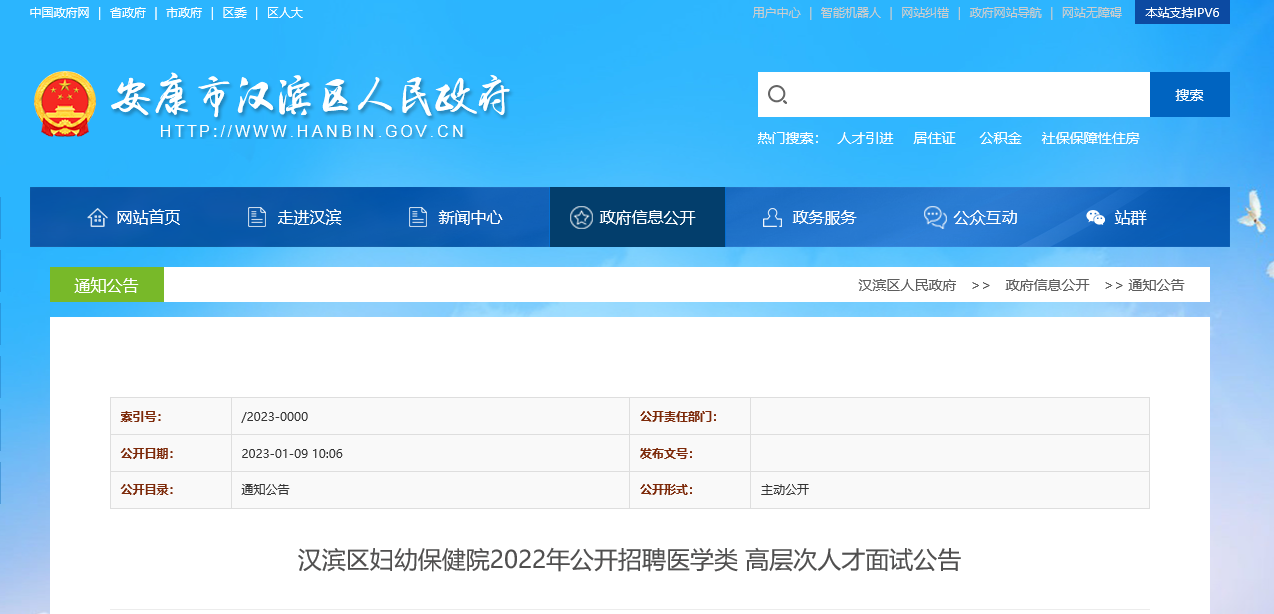Open the 网站无障碍 accessibility link

pos(1091,13)
